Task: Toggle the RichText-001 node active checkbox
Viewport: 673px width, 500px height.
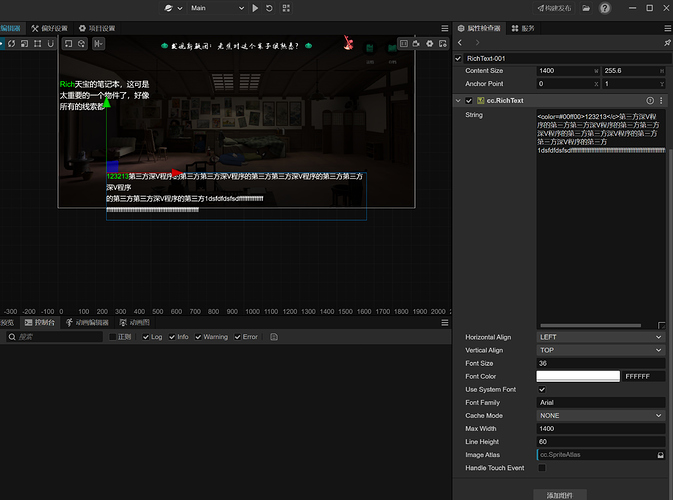Action: [x=459, y=58]
